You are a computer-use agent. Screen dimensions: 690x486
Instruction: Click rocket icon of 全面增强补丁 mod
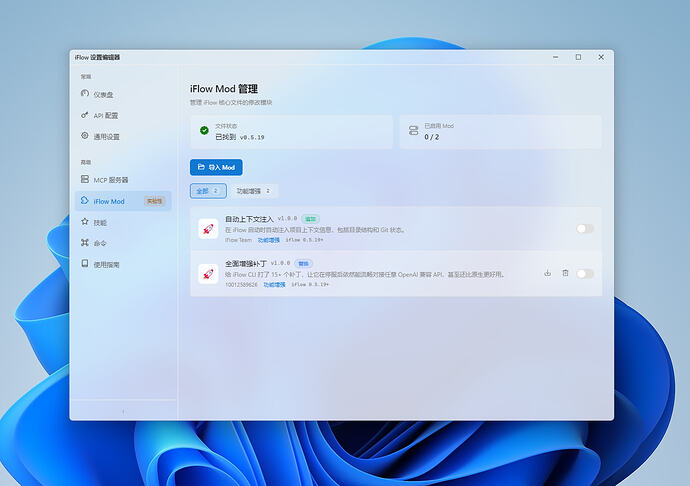coord(208,274)
